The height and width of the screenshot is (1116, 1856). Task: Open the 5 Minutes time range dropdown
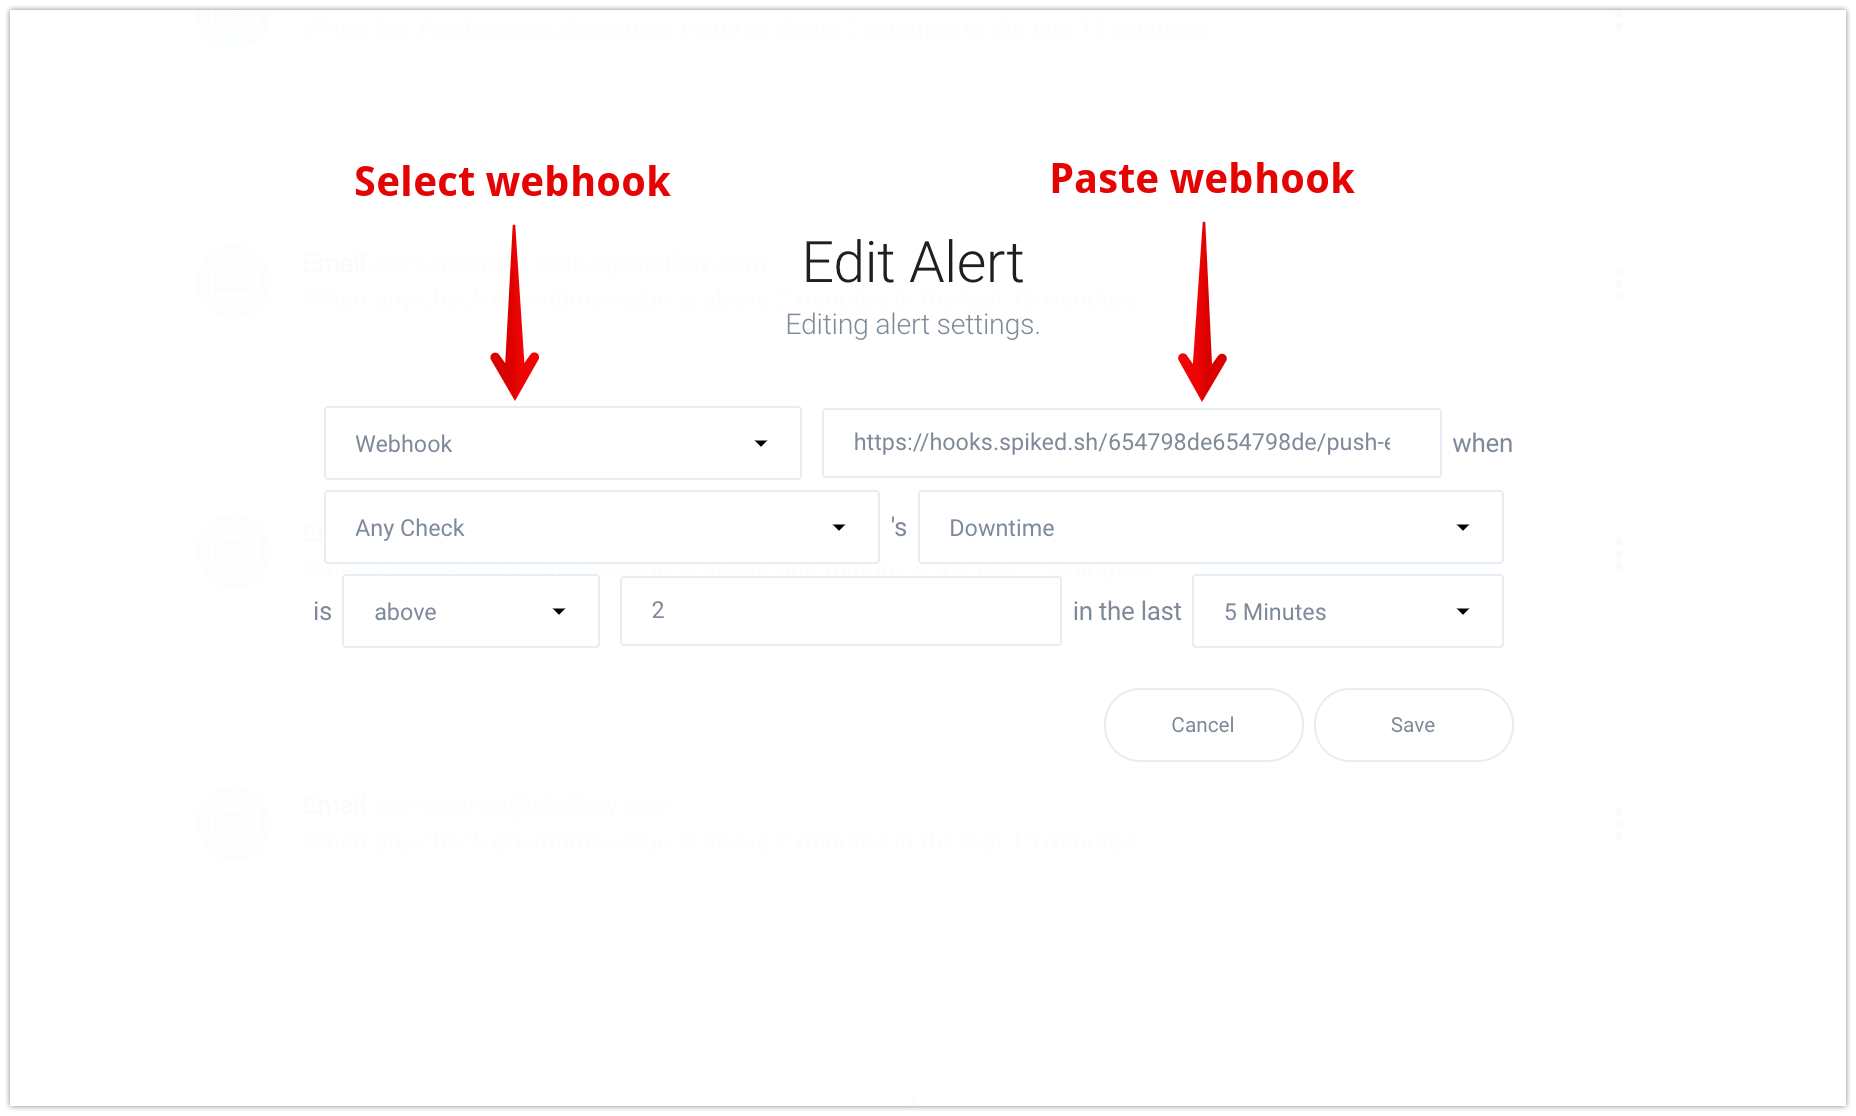click(x=1347, y=611)
